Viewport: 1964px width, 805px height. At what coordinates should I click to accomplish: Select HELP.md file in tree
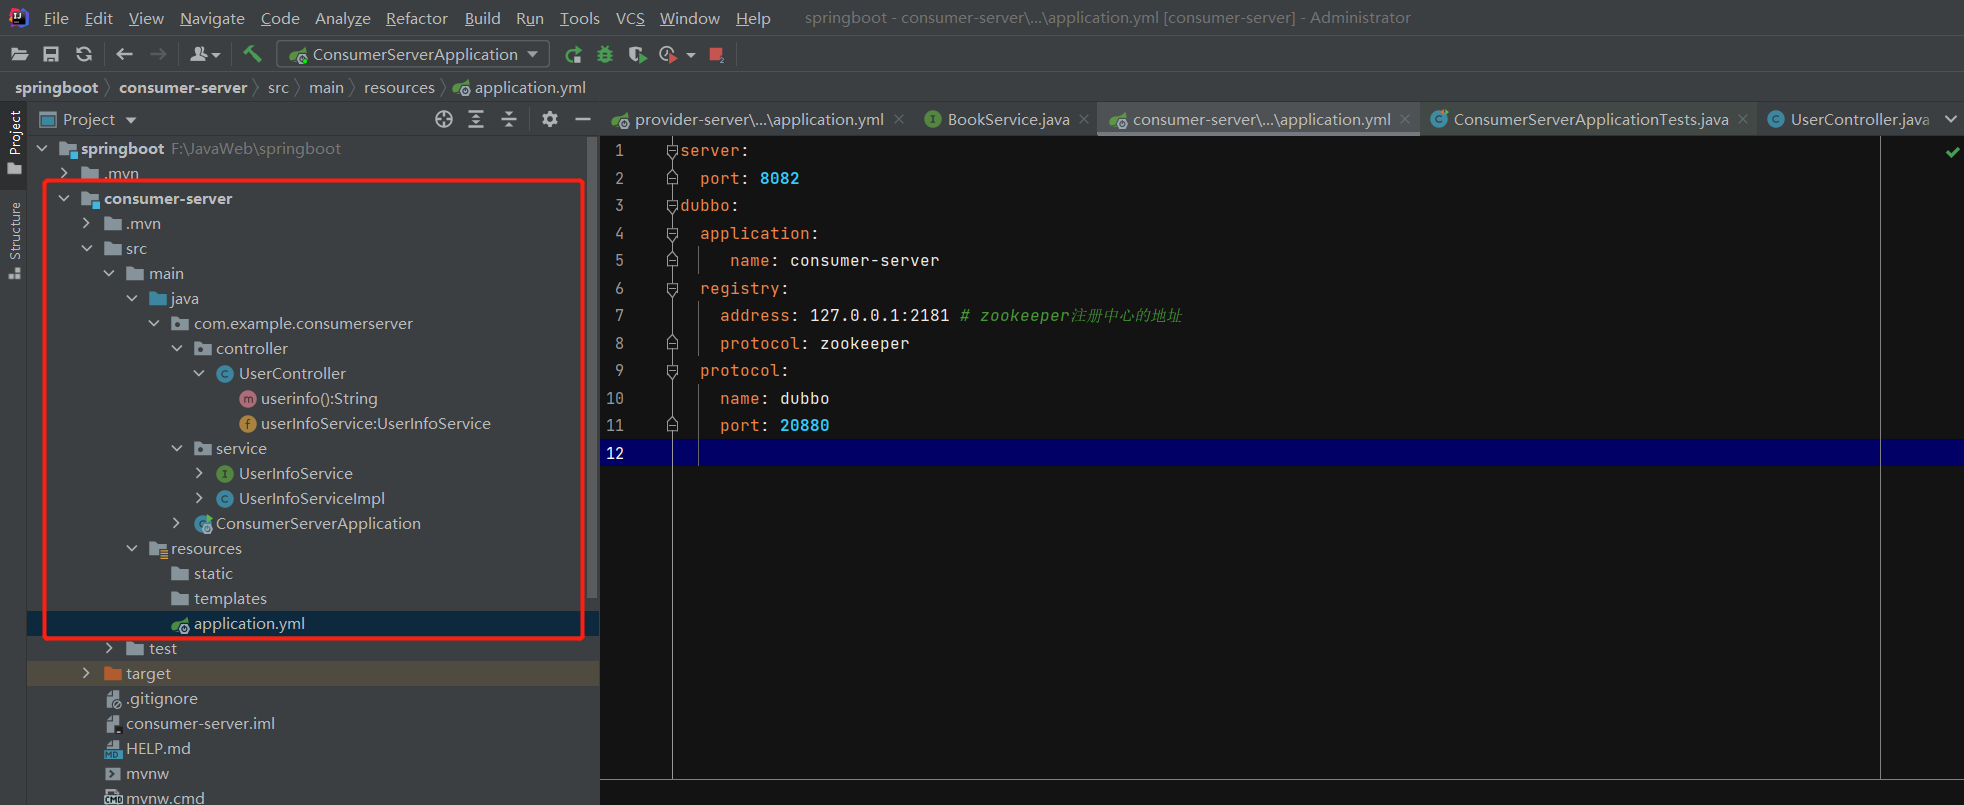(158, 748)
